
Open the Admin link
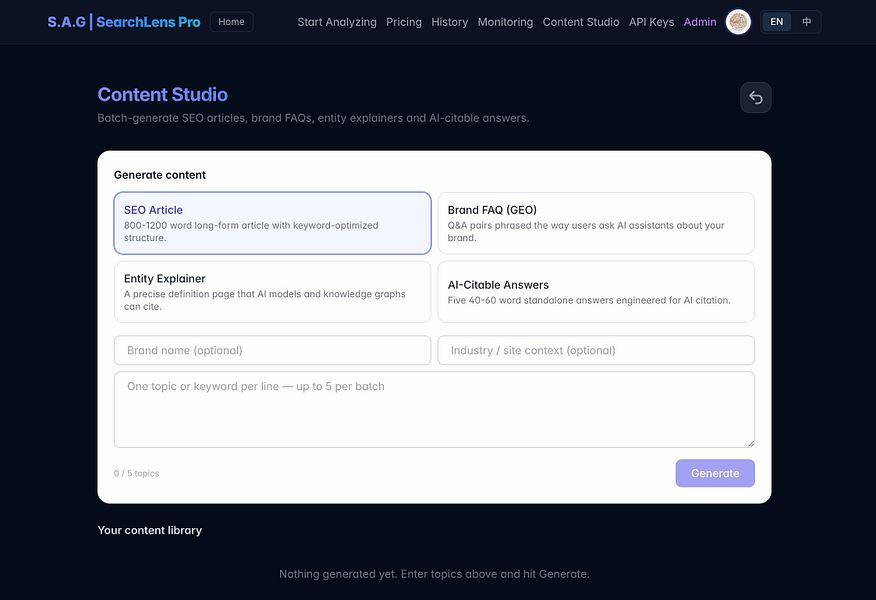coord(700,22)
